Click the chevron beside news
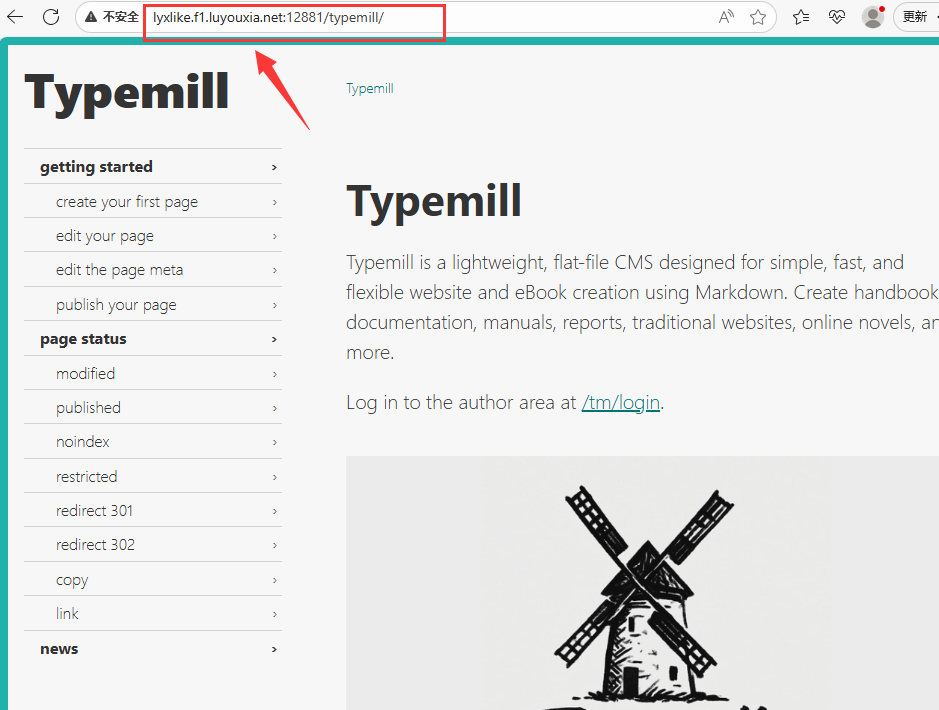939x710 pixels. (x=274, y=649)
